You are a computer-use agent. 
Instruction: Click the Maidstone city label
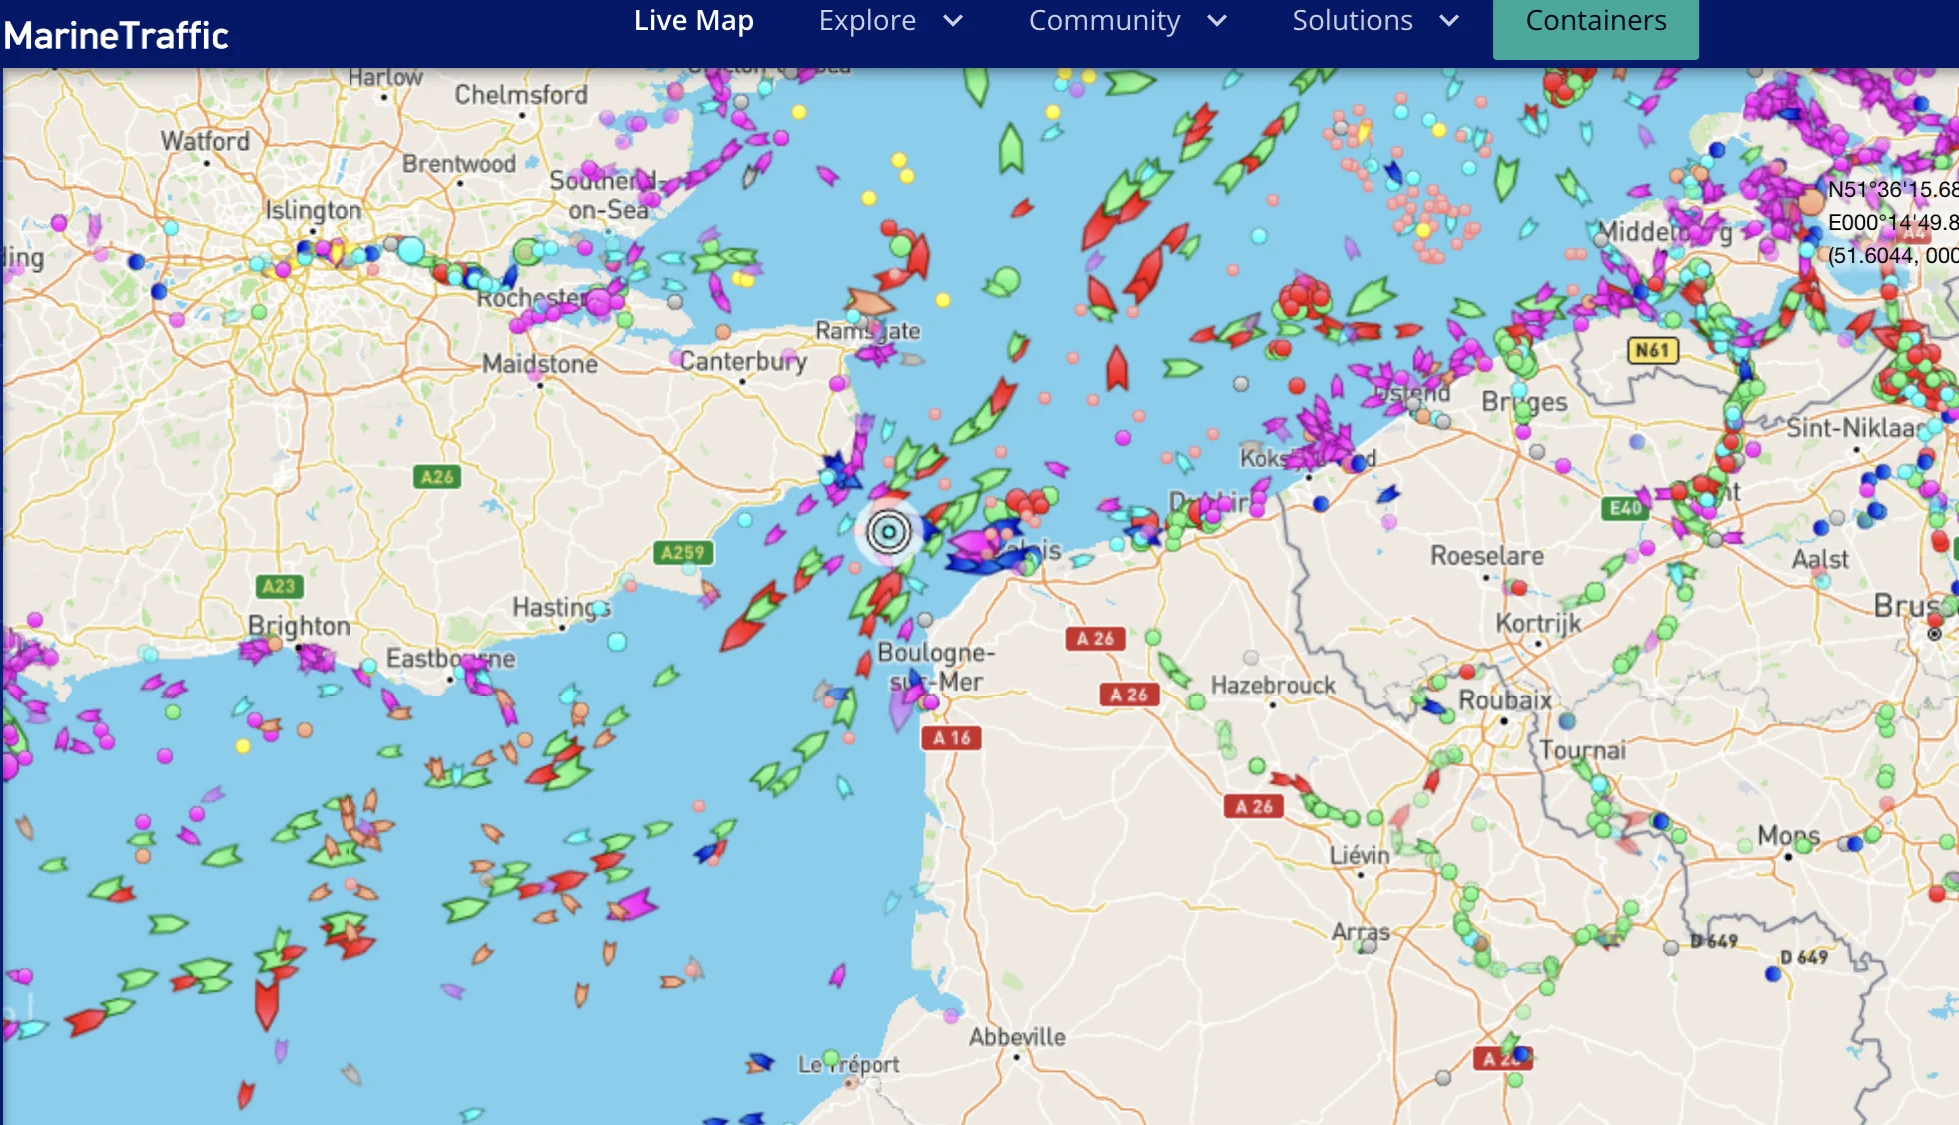[540, 363]
